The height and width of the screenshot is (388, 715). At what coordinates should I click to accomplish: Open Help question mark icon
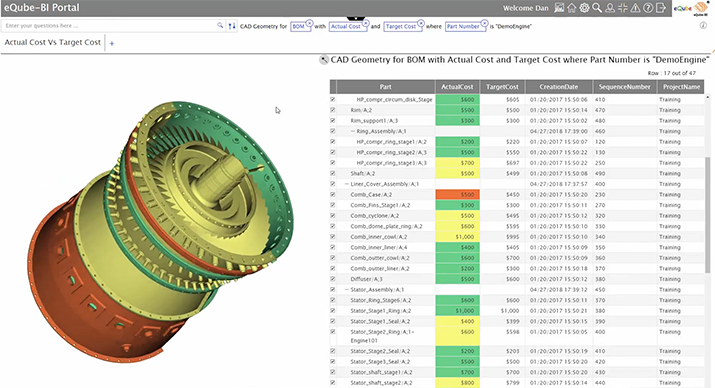coord(648,8)
